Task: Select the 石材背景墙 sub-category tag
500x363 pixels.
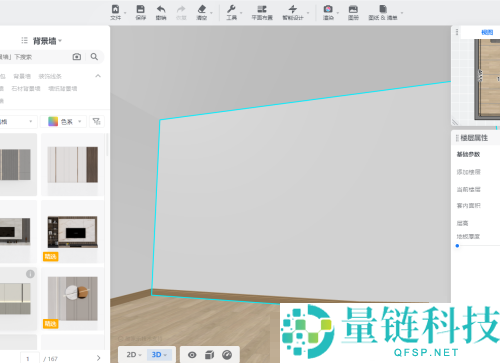Action: click(26, 88)
